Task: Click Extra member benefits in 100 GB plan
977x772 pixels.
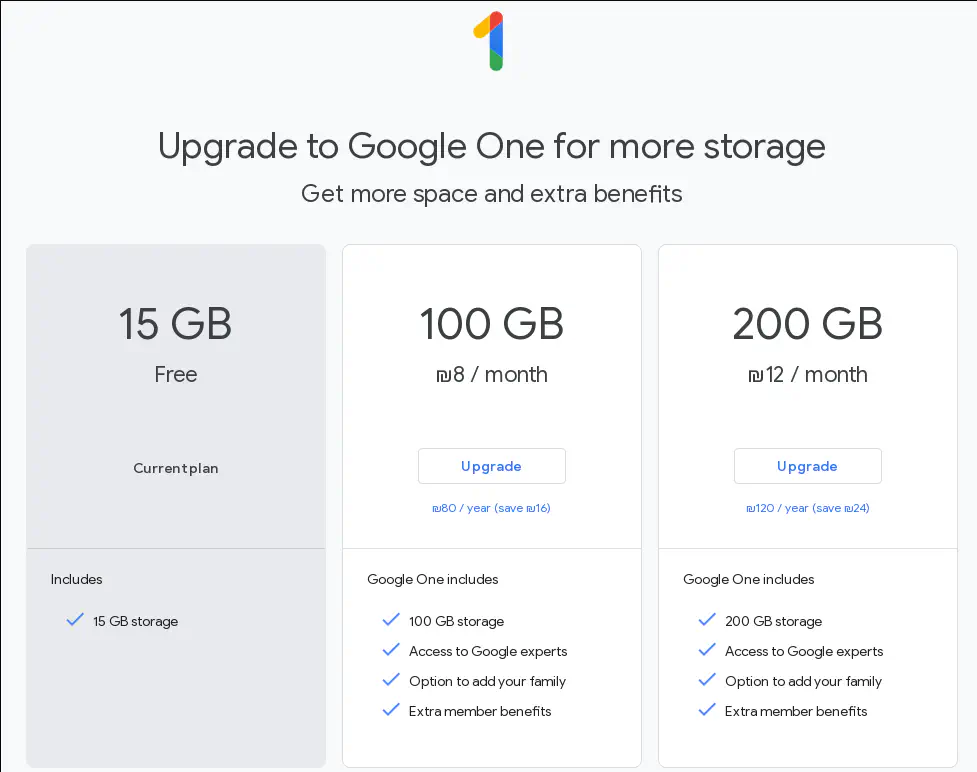Action: (x=480, y=711)
